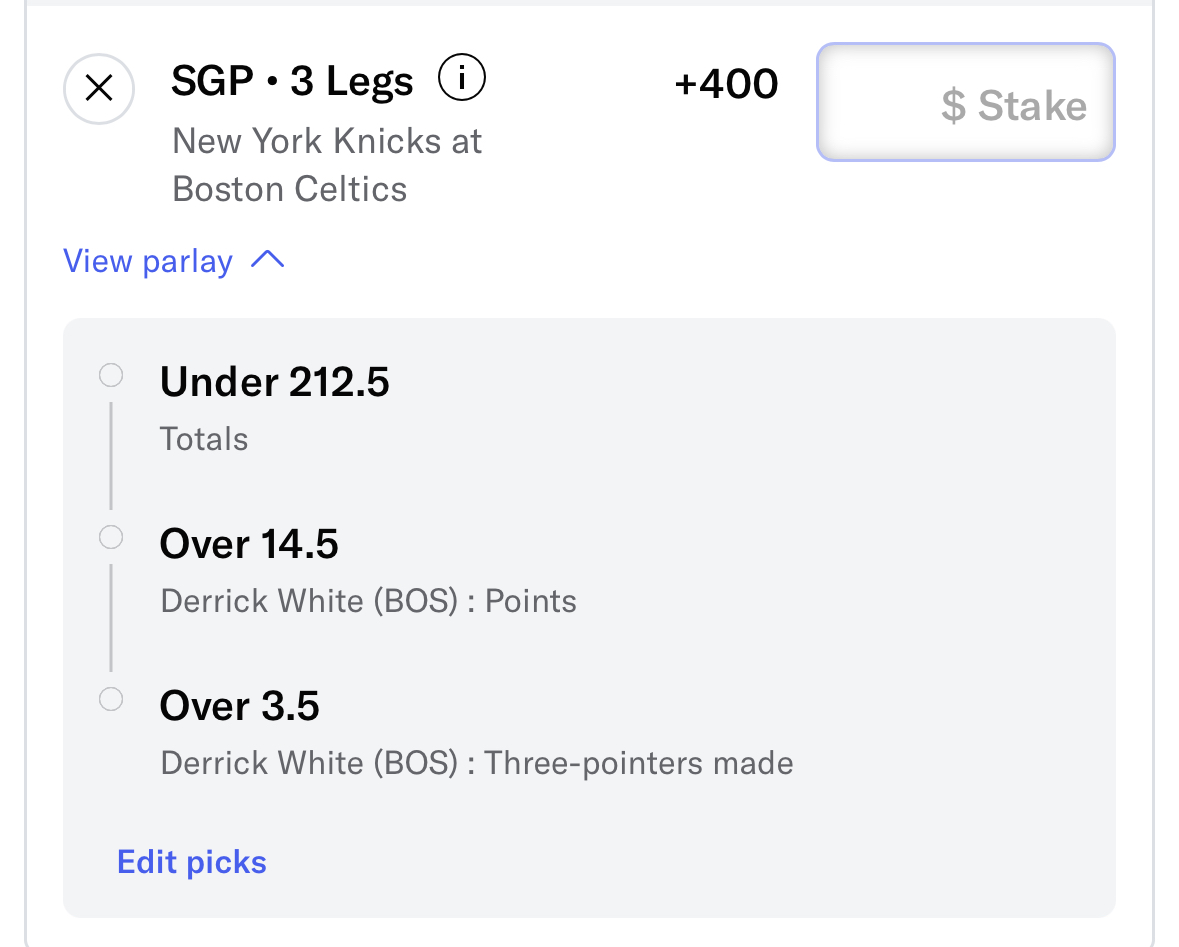This screenshot has height=947, width=1179.
Task: Click connector line between Under 212.5 and Over 14.5
Action: coord(111,456)
